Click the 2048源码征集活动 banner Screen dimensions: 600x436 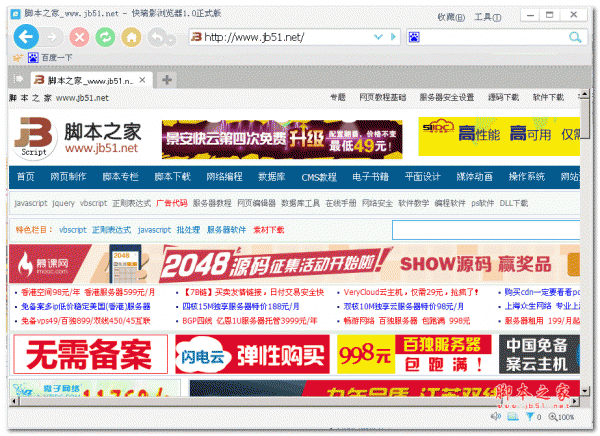click(294, 264)
